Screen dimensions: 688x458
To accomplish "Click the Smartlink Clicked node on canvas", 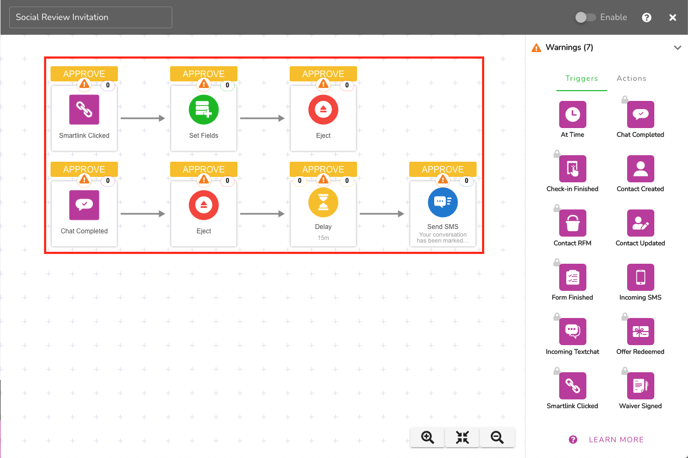I will [84, 110].
